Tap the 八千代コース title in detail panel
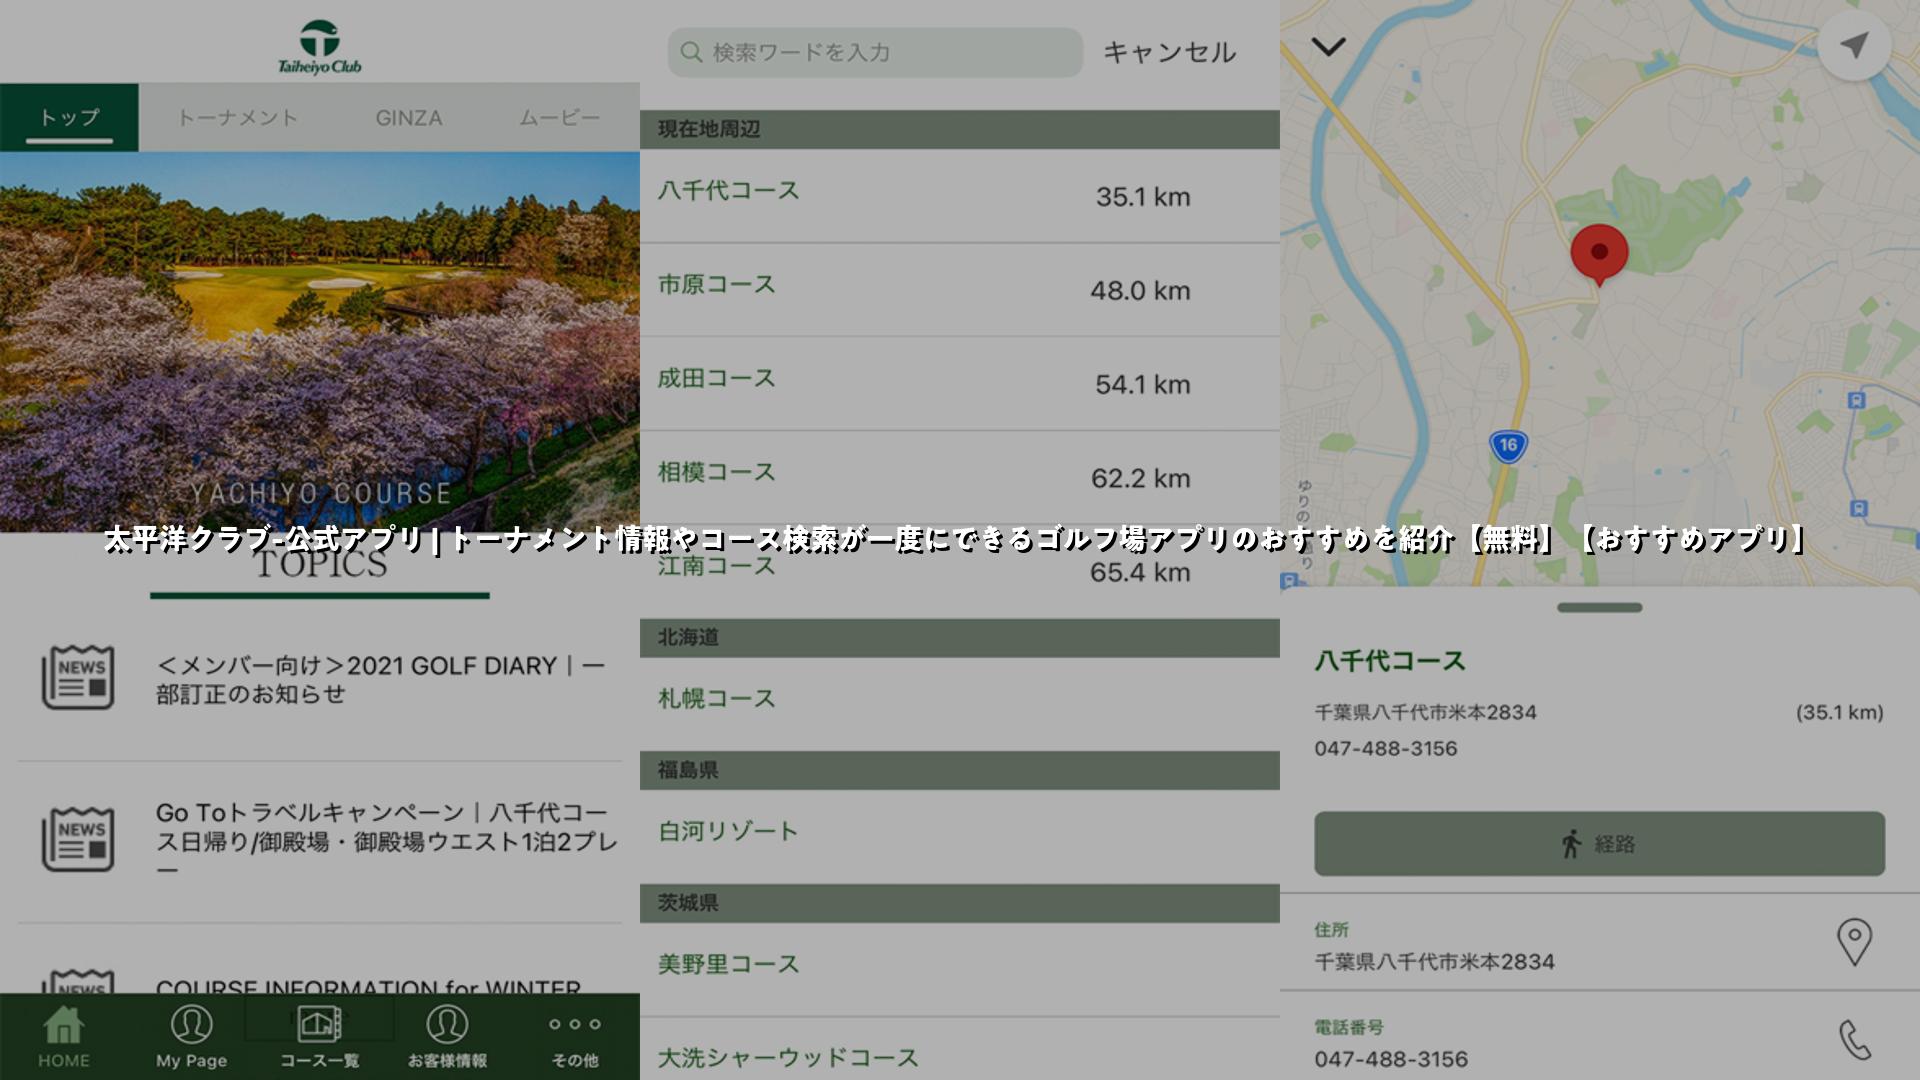The height and width of the screenshot is (1080, 1920). pos(1390,661)
